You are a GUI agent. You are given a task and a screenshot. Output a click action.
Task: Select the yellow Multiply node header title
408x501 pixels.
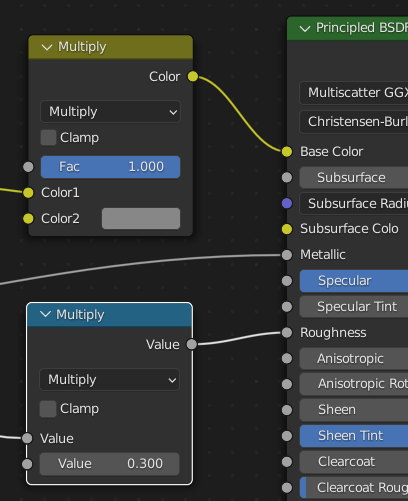(82, 47)
